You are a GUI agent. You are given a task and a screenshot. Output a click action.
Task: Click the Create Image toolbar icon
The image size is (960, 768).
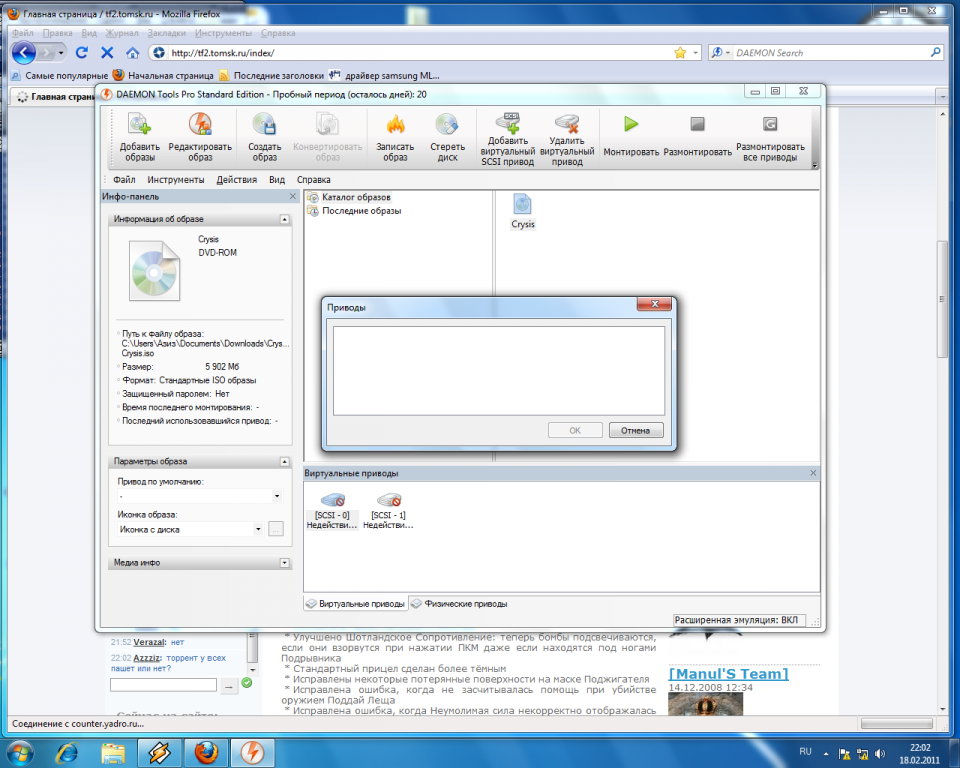tap(264, 124)
